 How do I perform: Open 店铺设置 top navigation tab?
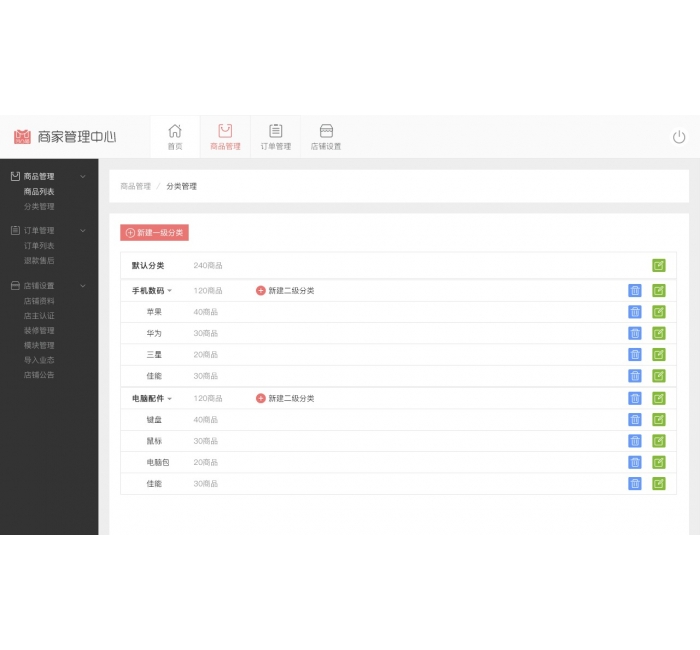tap(326, 137)
